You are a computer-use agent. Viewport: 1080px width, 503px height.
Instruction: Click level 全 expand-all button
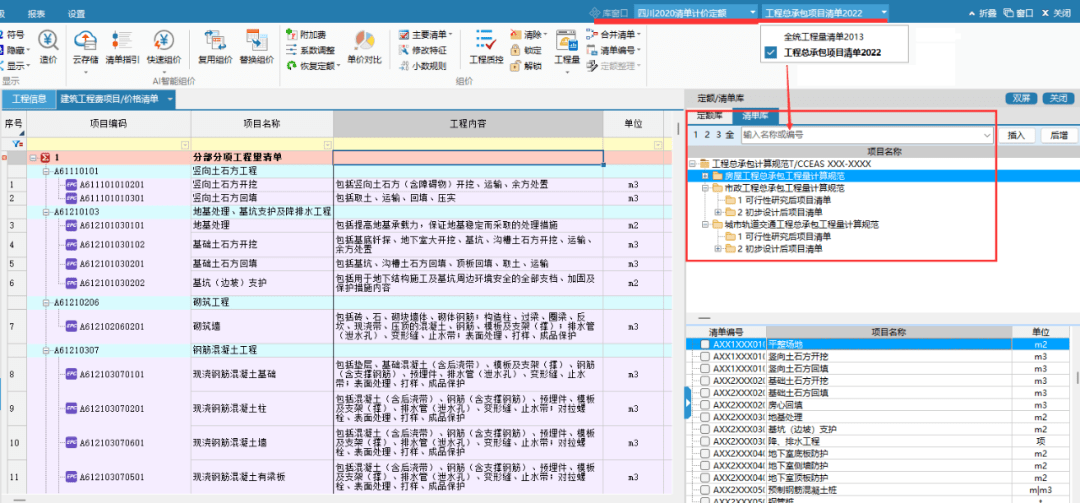(729, 136)
